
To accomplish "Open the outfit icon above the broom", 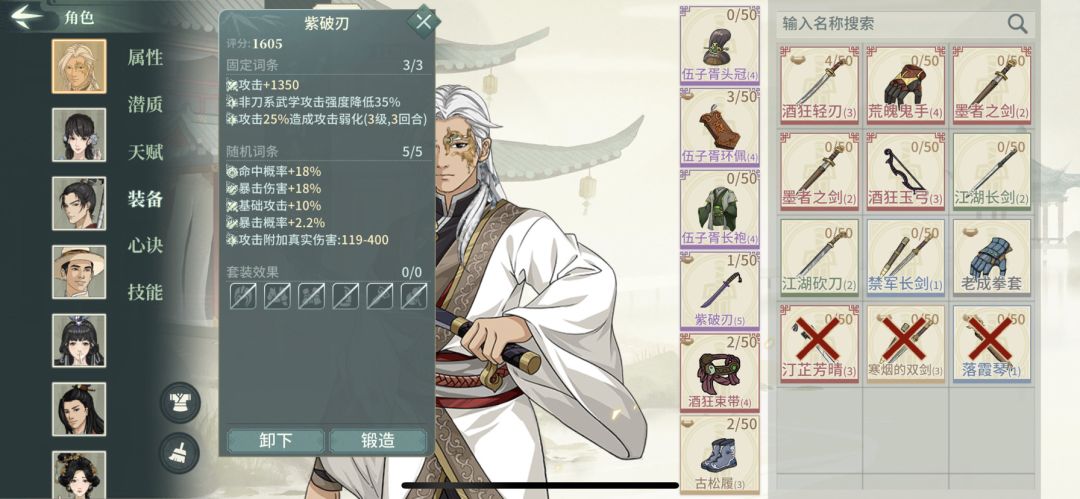I will click(x=180, y=402).
